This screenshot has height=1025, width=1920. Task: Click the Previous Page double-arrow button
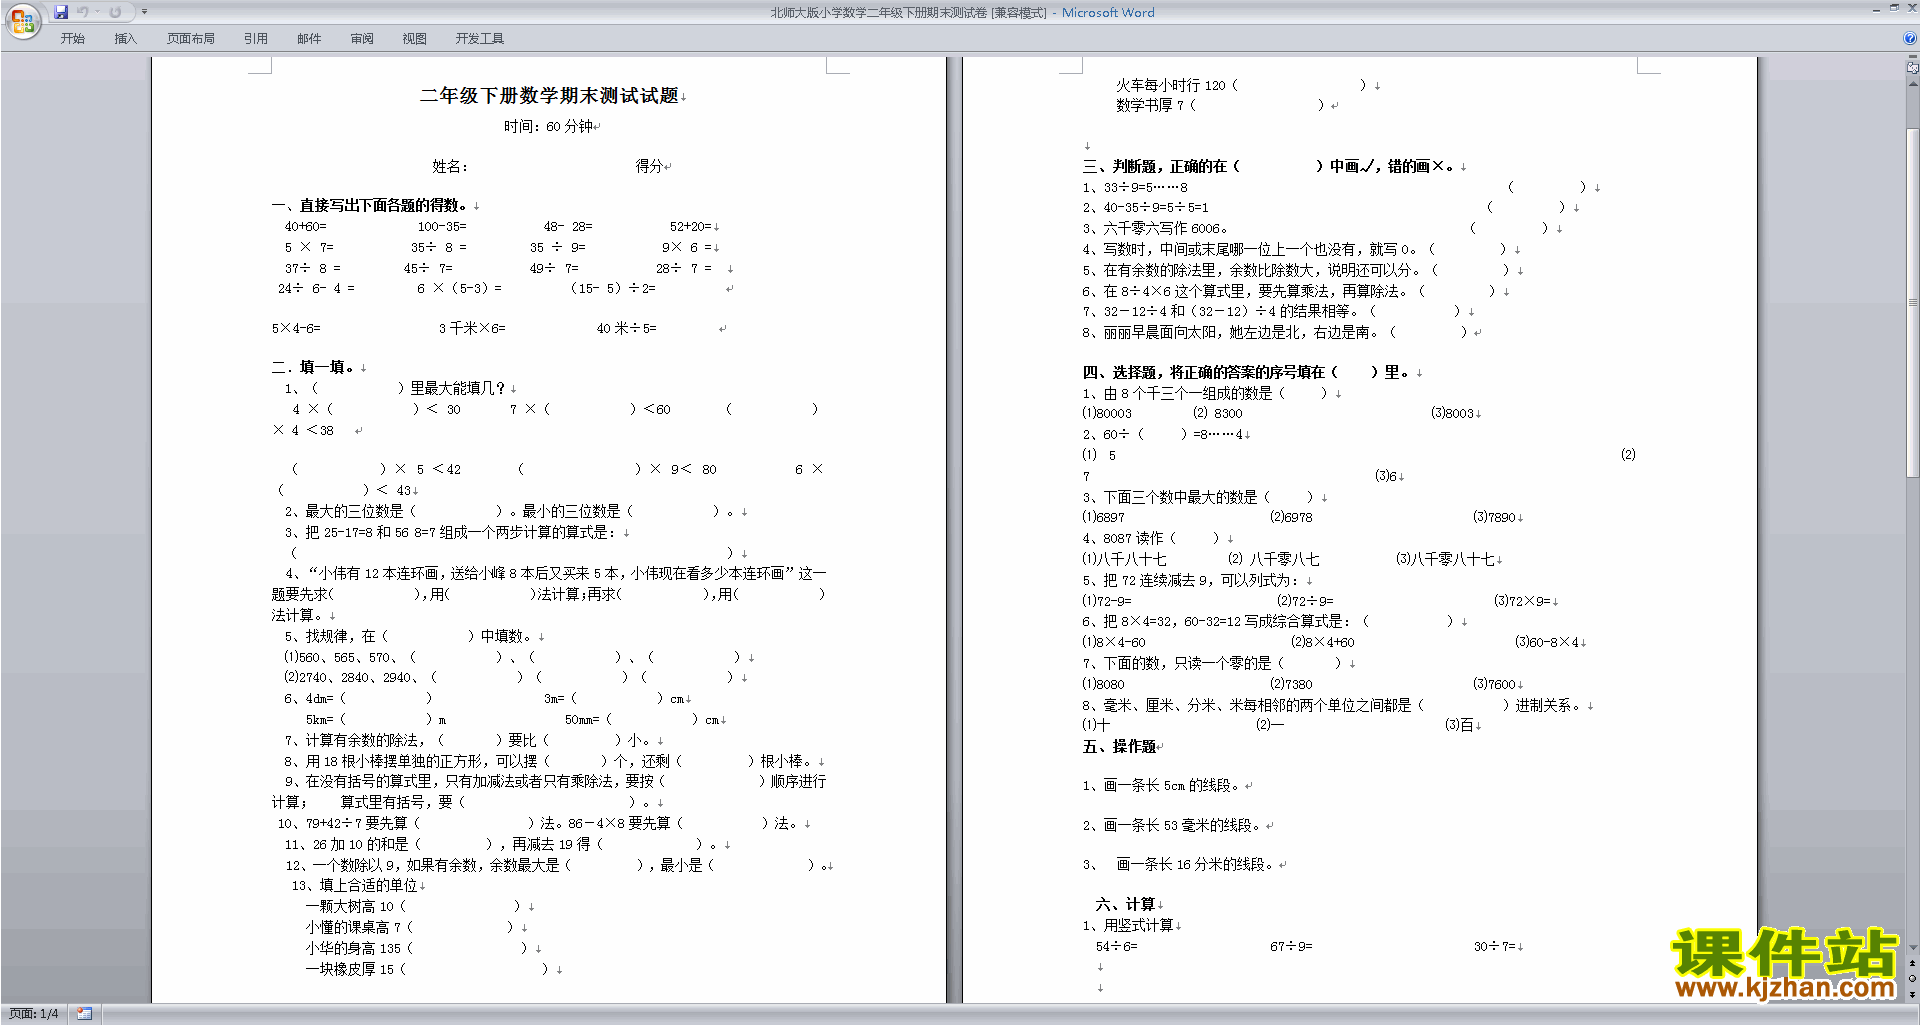point(1913,964)
